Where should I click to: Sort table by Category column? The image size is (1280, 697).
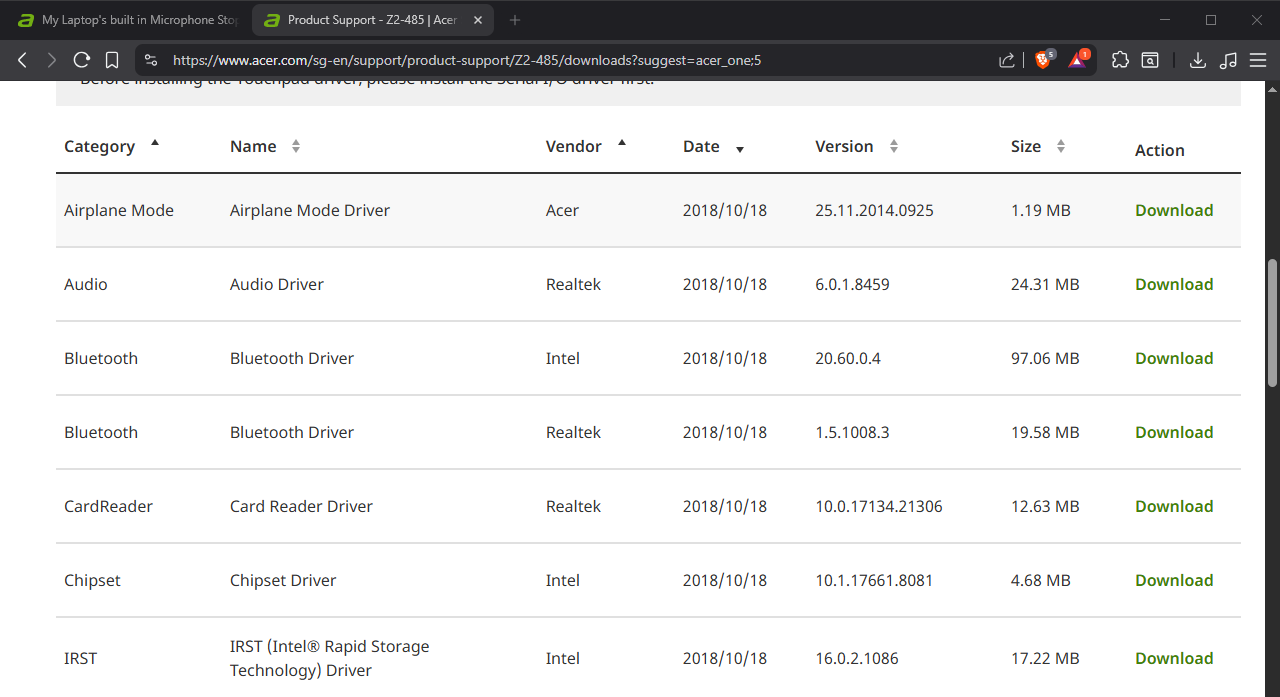(x=111, y=146)
